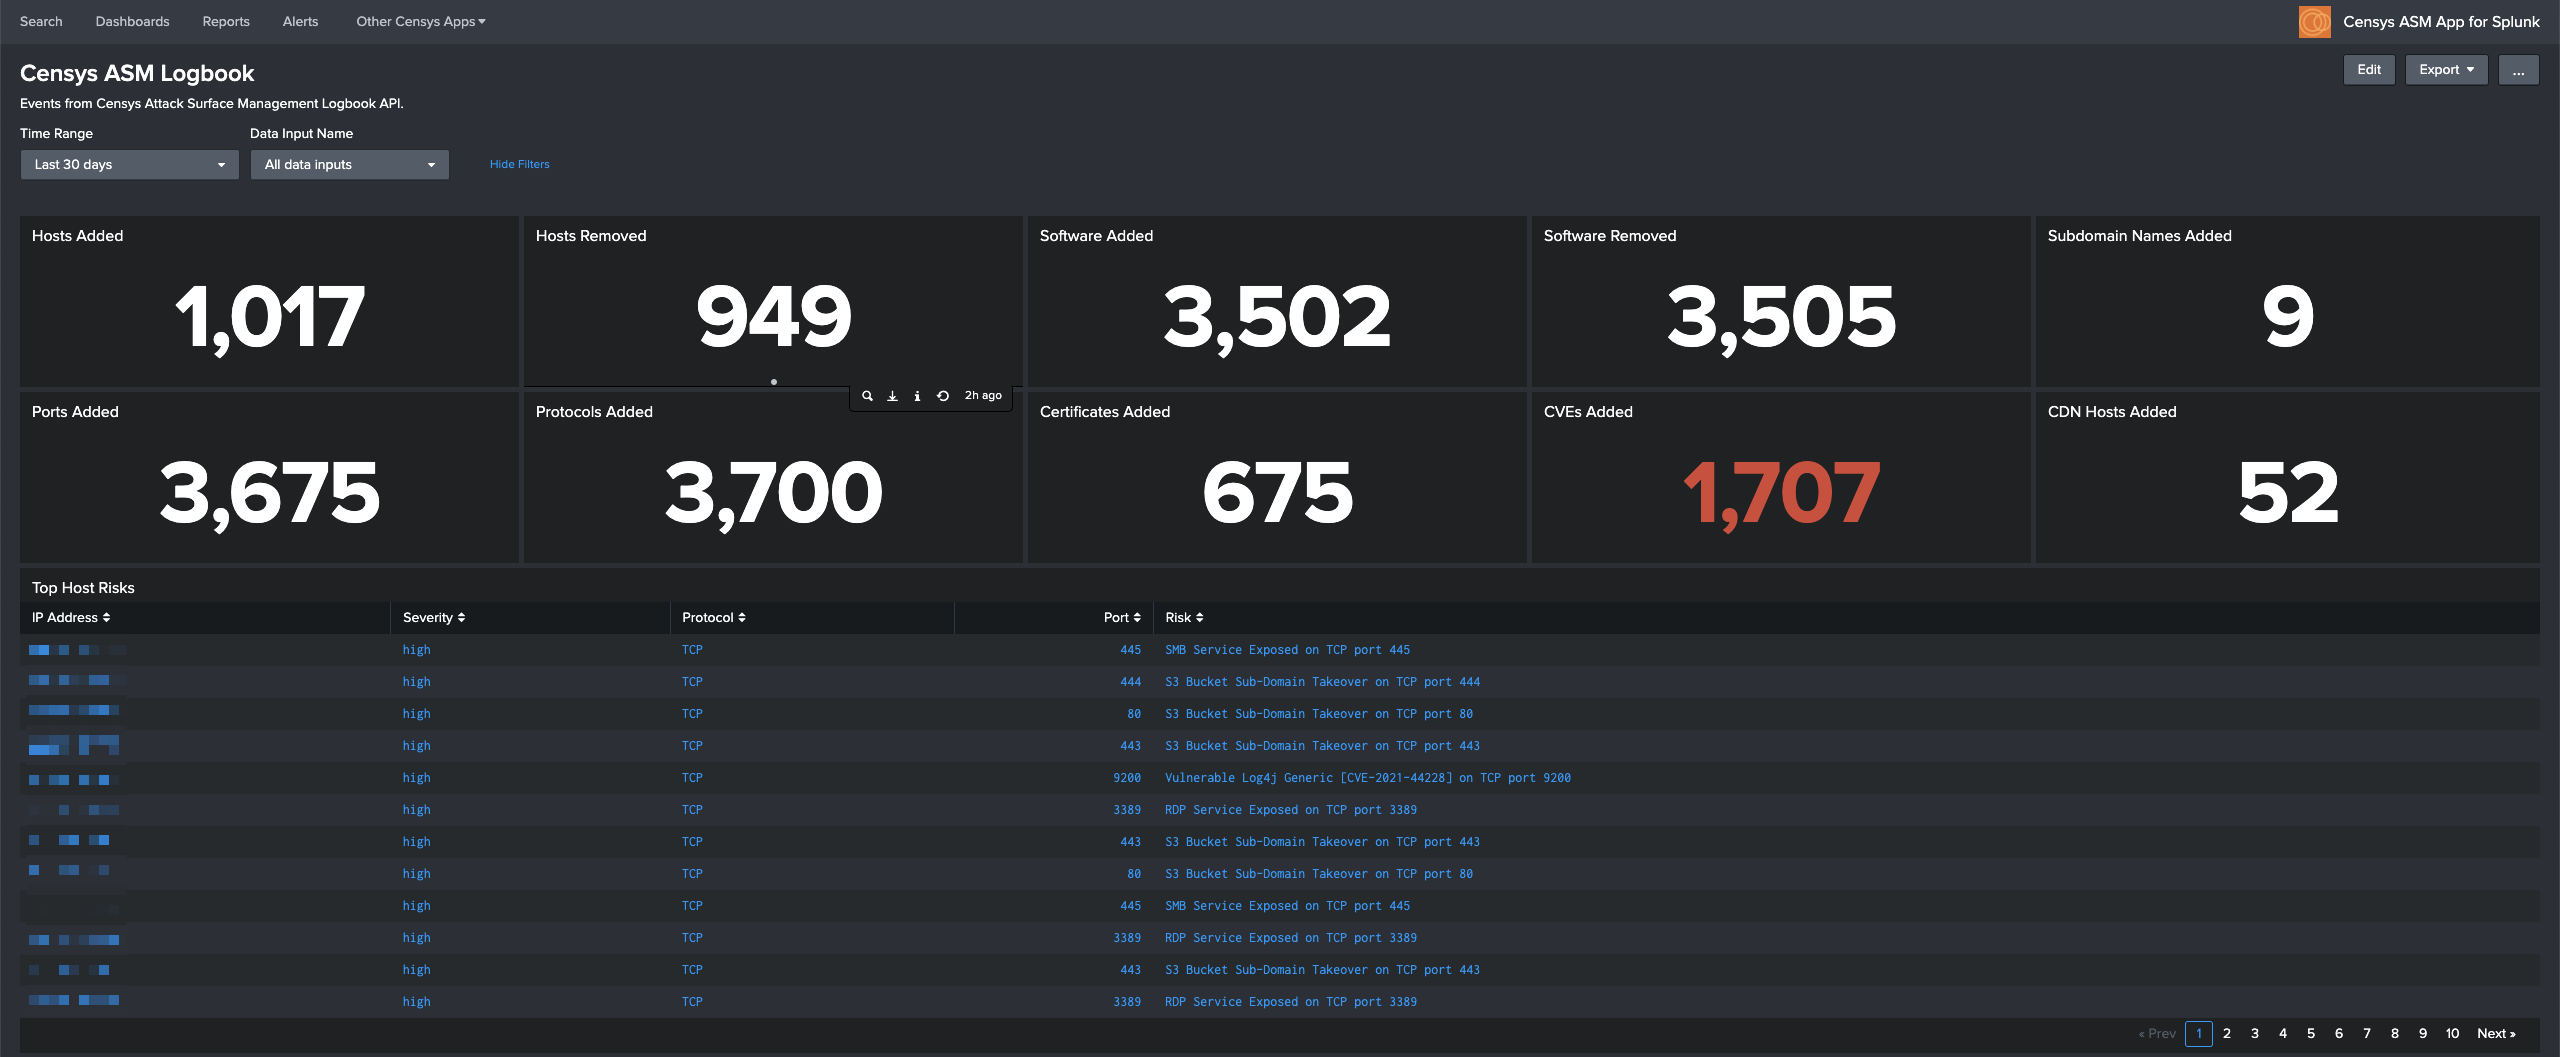The image size is (2560, 1057).
Task: Click CDN Hosts Added value 52
Action: (2288, 493)
